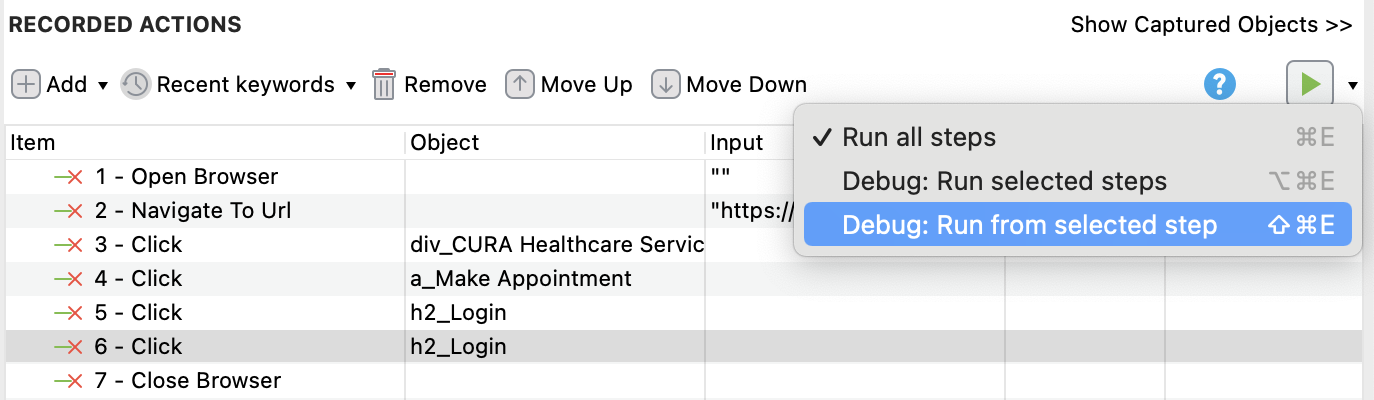Click the Remove trash can icon

click(384, 85)
